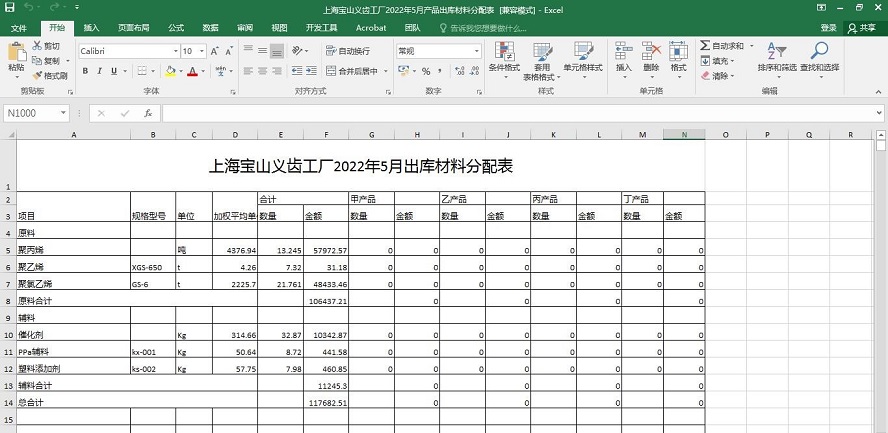Click the 插入 insert cells icon
Image resolution: width=888 pixels, height=433 pixels.
click(x=624, y=60)
